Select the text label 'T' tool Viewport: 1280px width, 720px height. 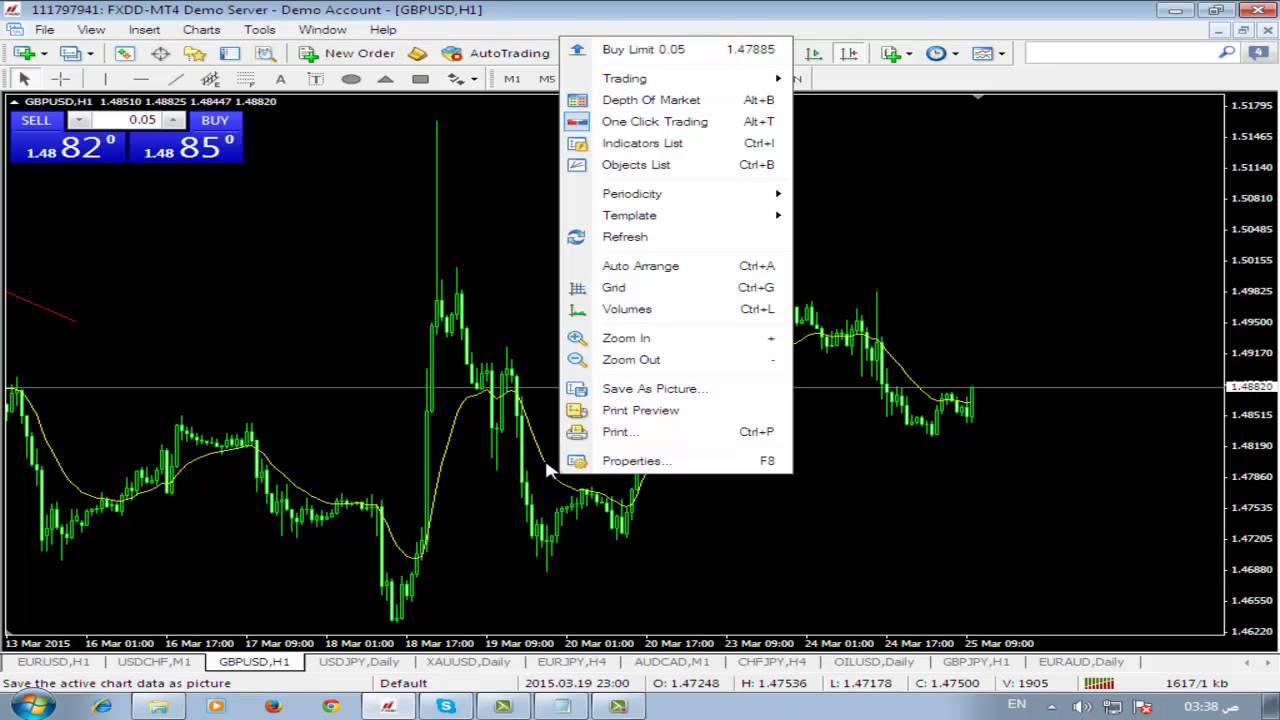(315, 79)
